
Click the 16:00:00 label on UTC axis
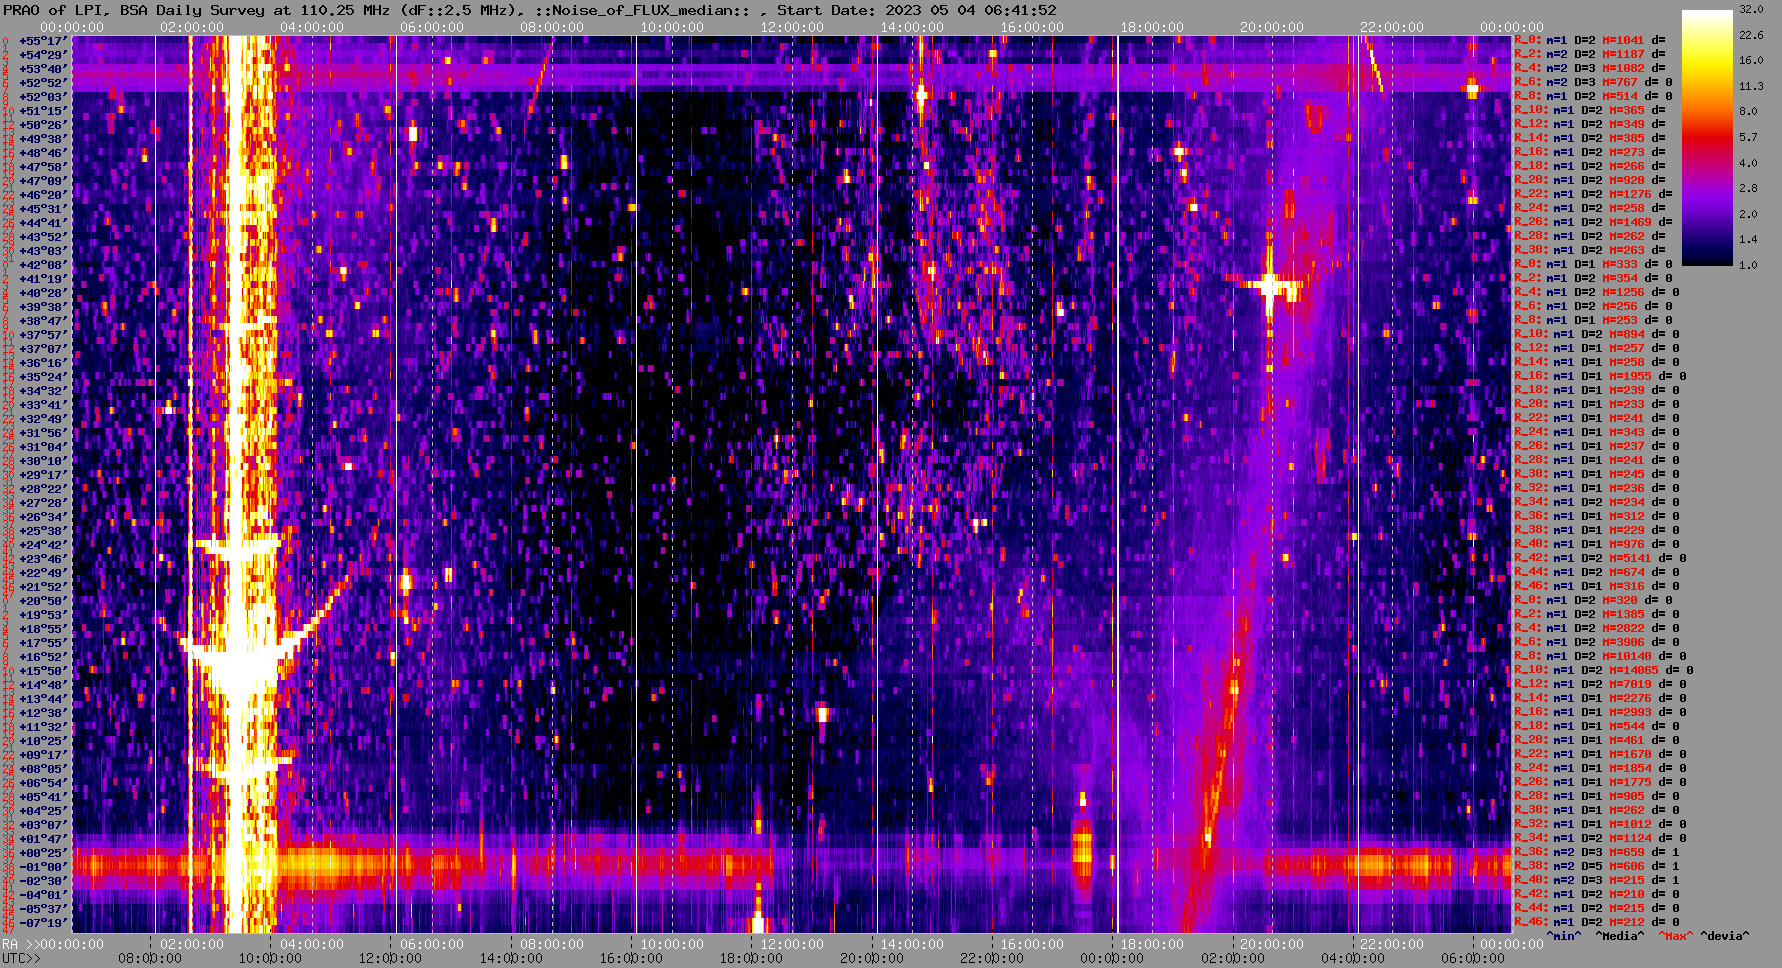pos(630,958)
